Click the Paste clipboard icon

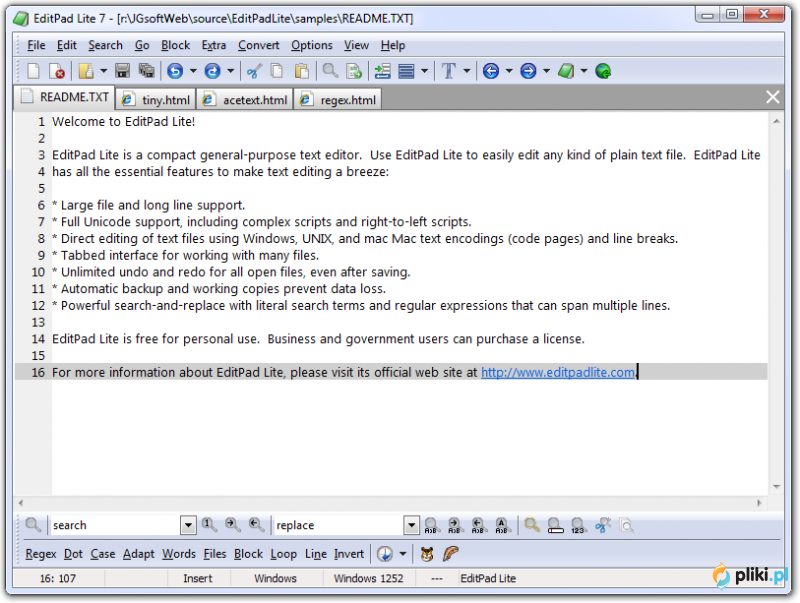click(302, 71)
